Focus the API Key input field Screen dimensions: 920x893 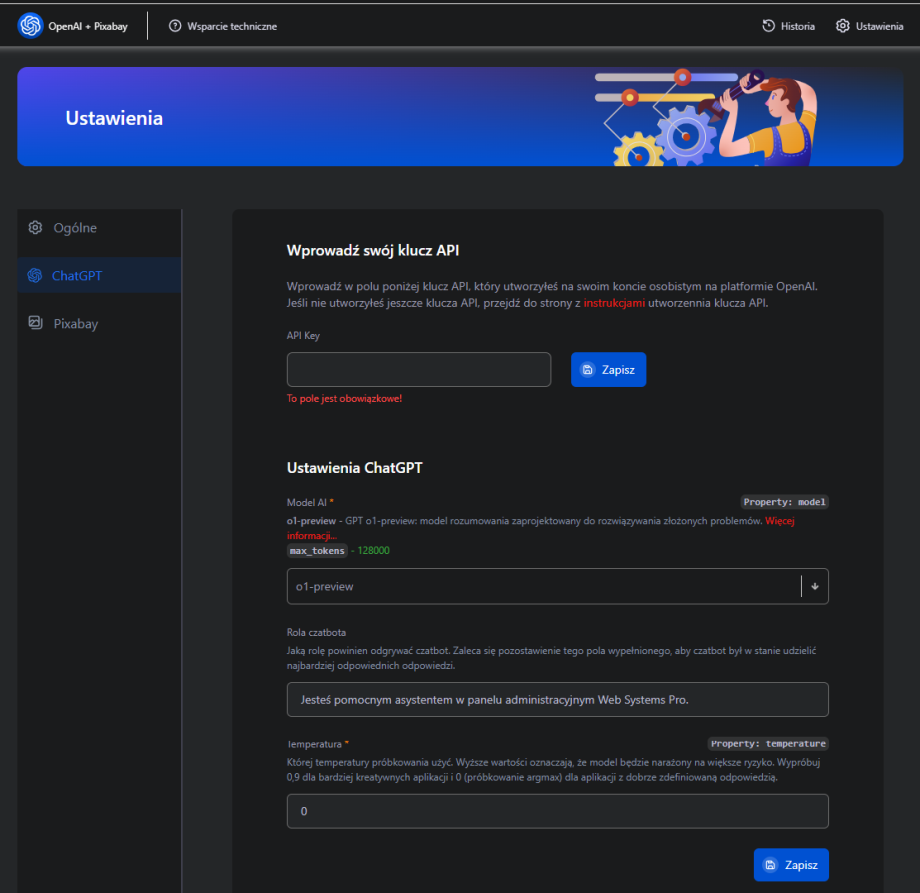418,369
